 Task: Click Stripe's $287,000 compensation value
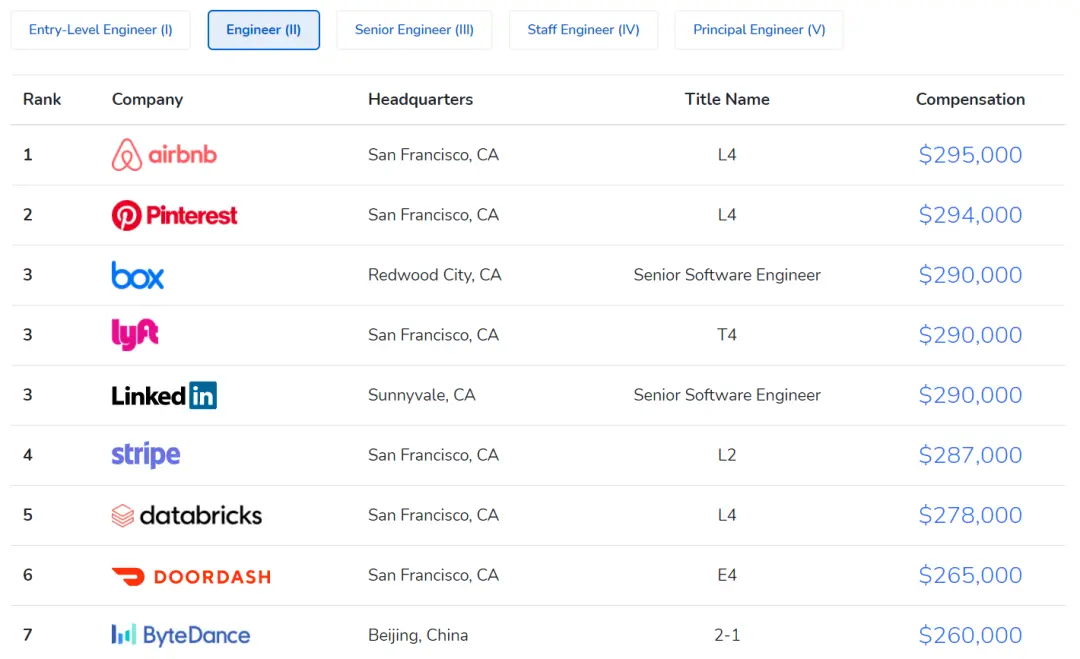tap(970, 455)
